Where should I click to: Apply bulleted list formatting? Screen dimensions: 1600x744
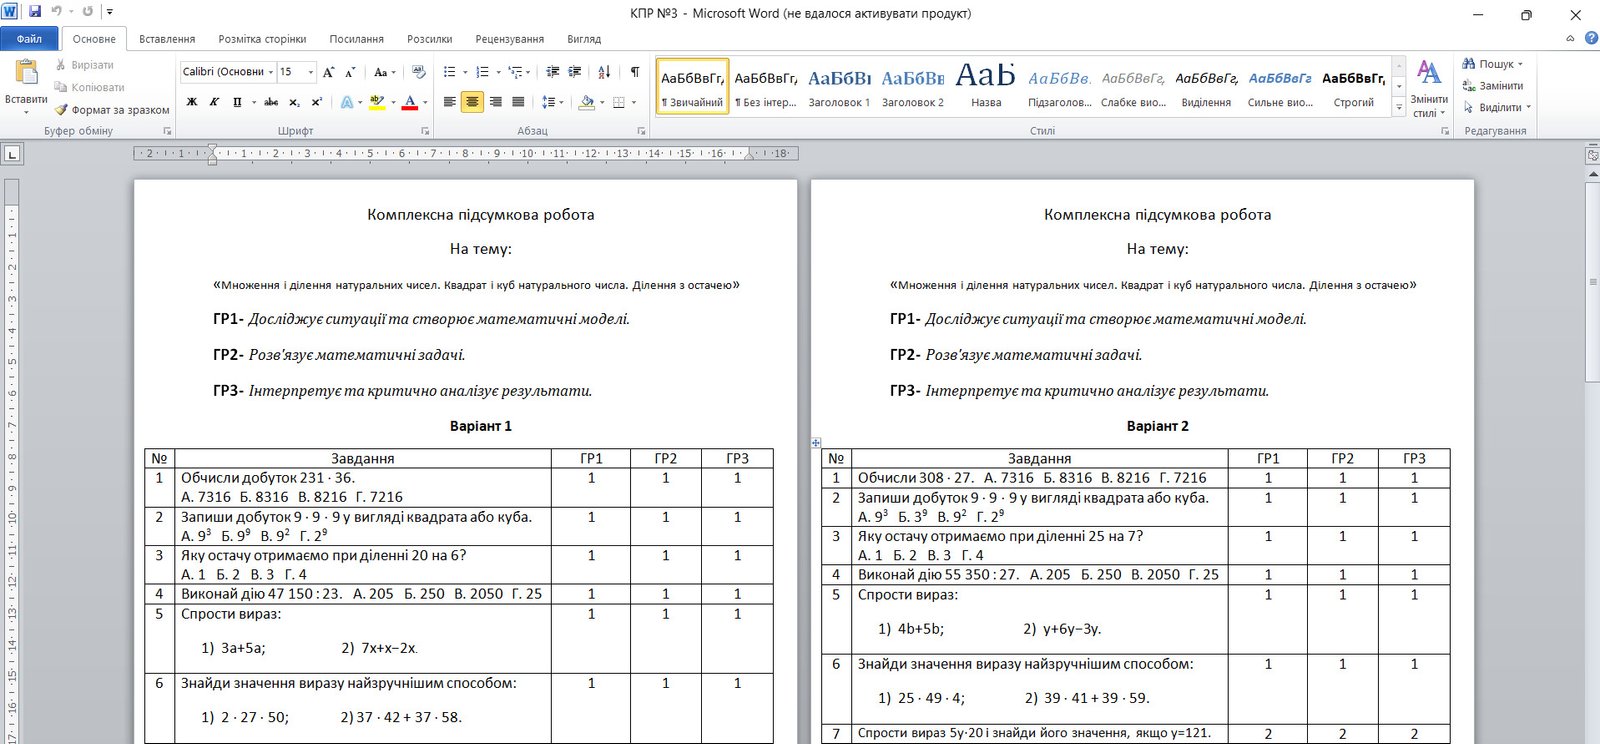pos(450,72)
